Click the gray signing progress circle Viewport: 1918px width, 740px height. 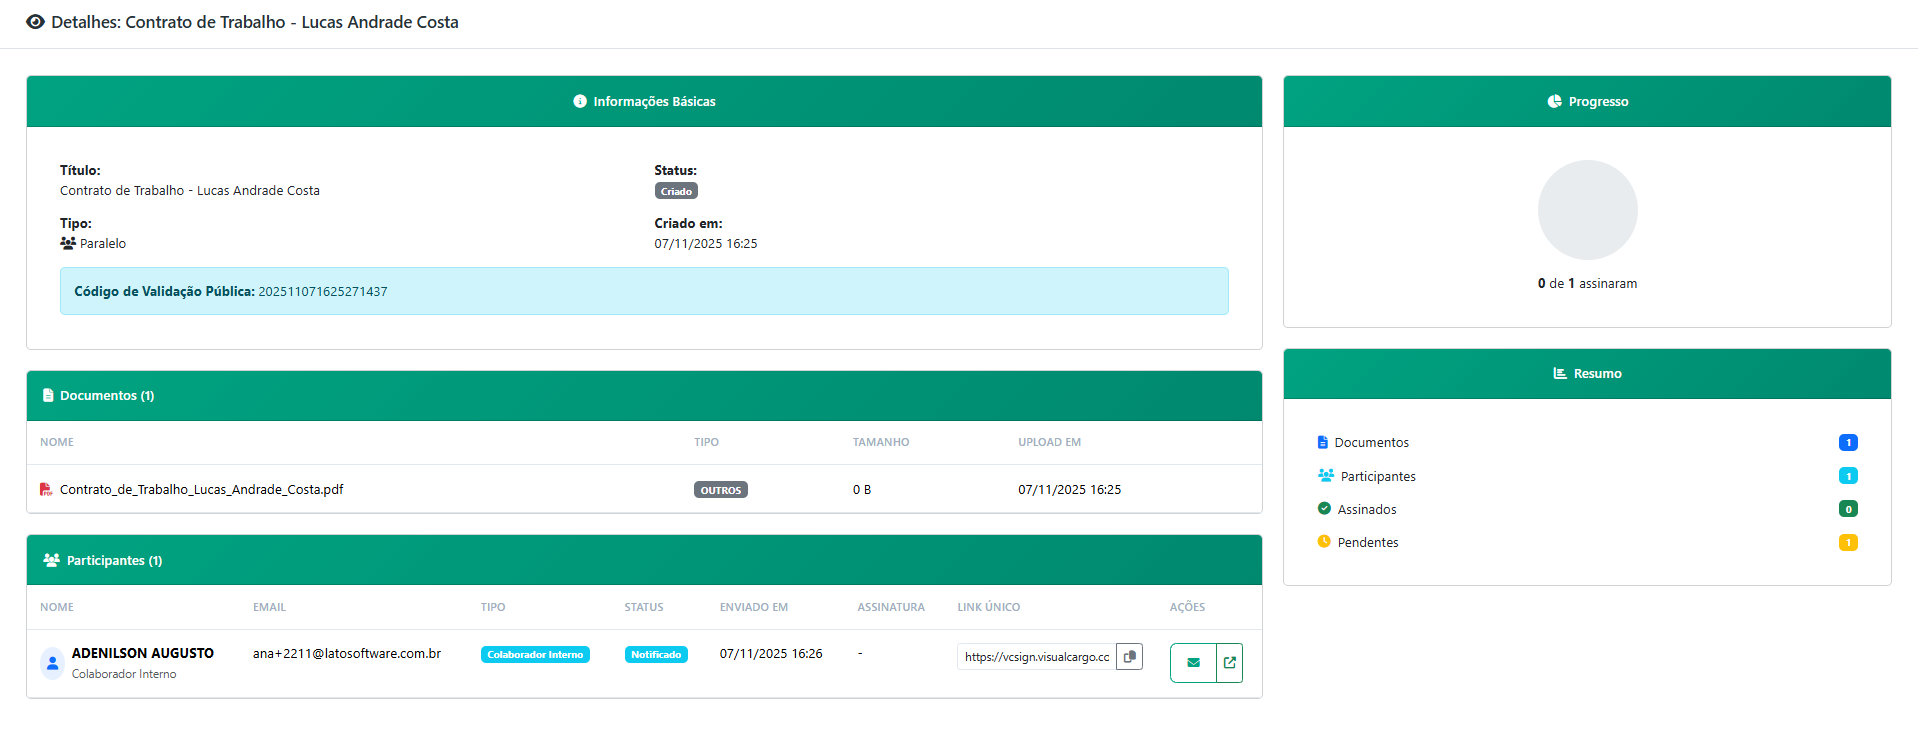(x=1587, y=210)
